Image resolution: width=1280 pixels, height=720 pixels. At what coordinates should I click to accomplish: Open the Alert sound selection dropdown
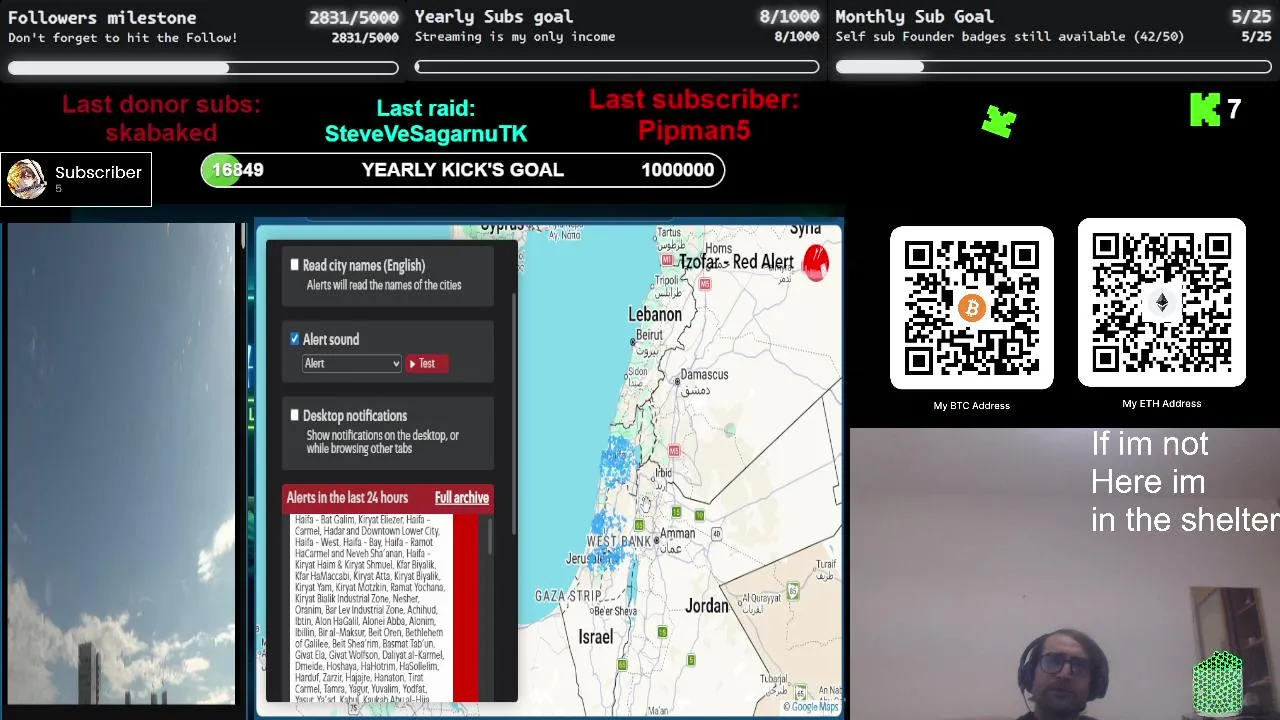352,364
